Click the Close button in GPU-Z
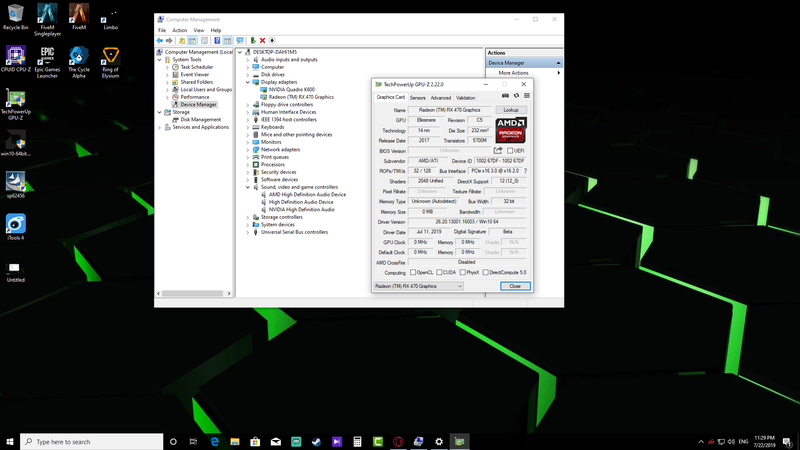The height and width of the screenshot is (450, 800). pos(514,286)
